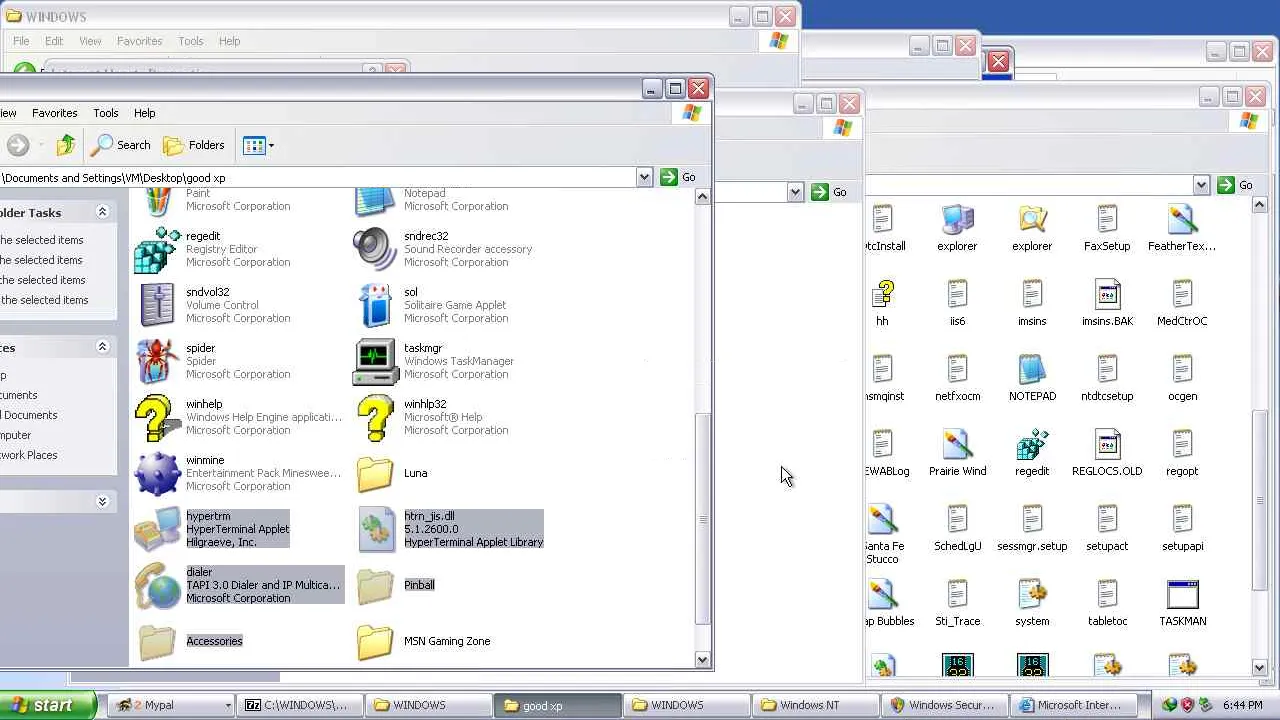Select the MedCtrOC log file
This screenshot has height=720, width=1280.
click(1182, 303)
